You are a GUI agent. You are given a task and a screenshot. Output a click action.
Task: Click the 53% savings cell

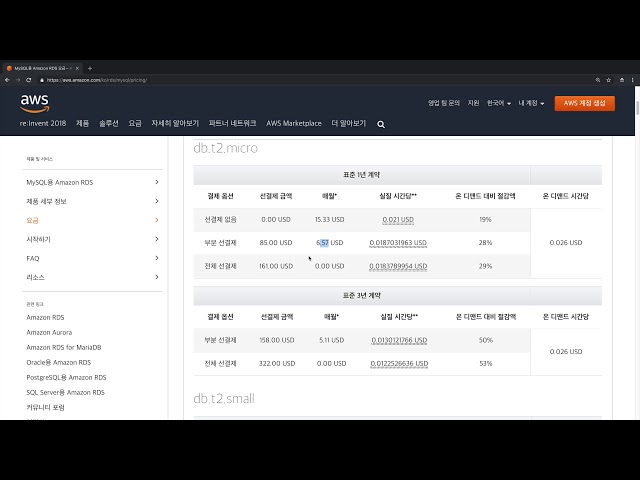tap(486, 364)
